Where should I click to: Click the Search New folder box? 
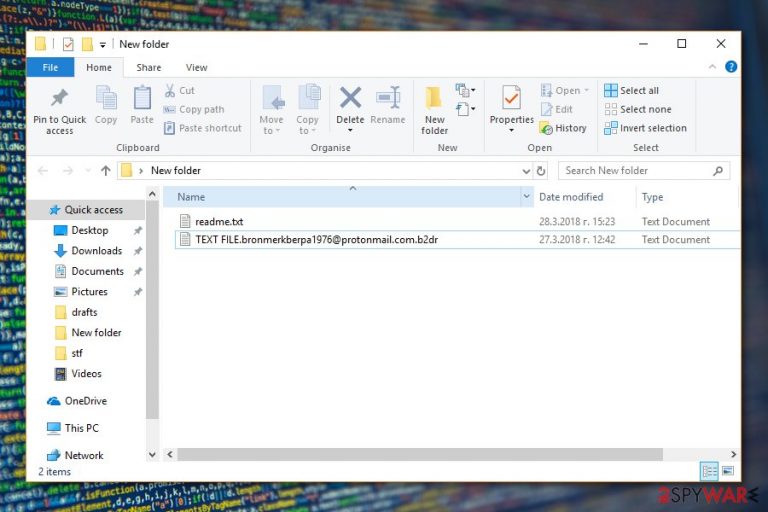(644, 171)
